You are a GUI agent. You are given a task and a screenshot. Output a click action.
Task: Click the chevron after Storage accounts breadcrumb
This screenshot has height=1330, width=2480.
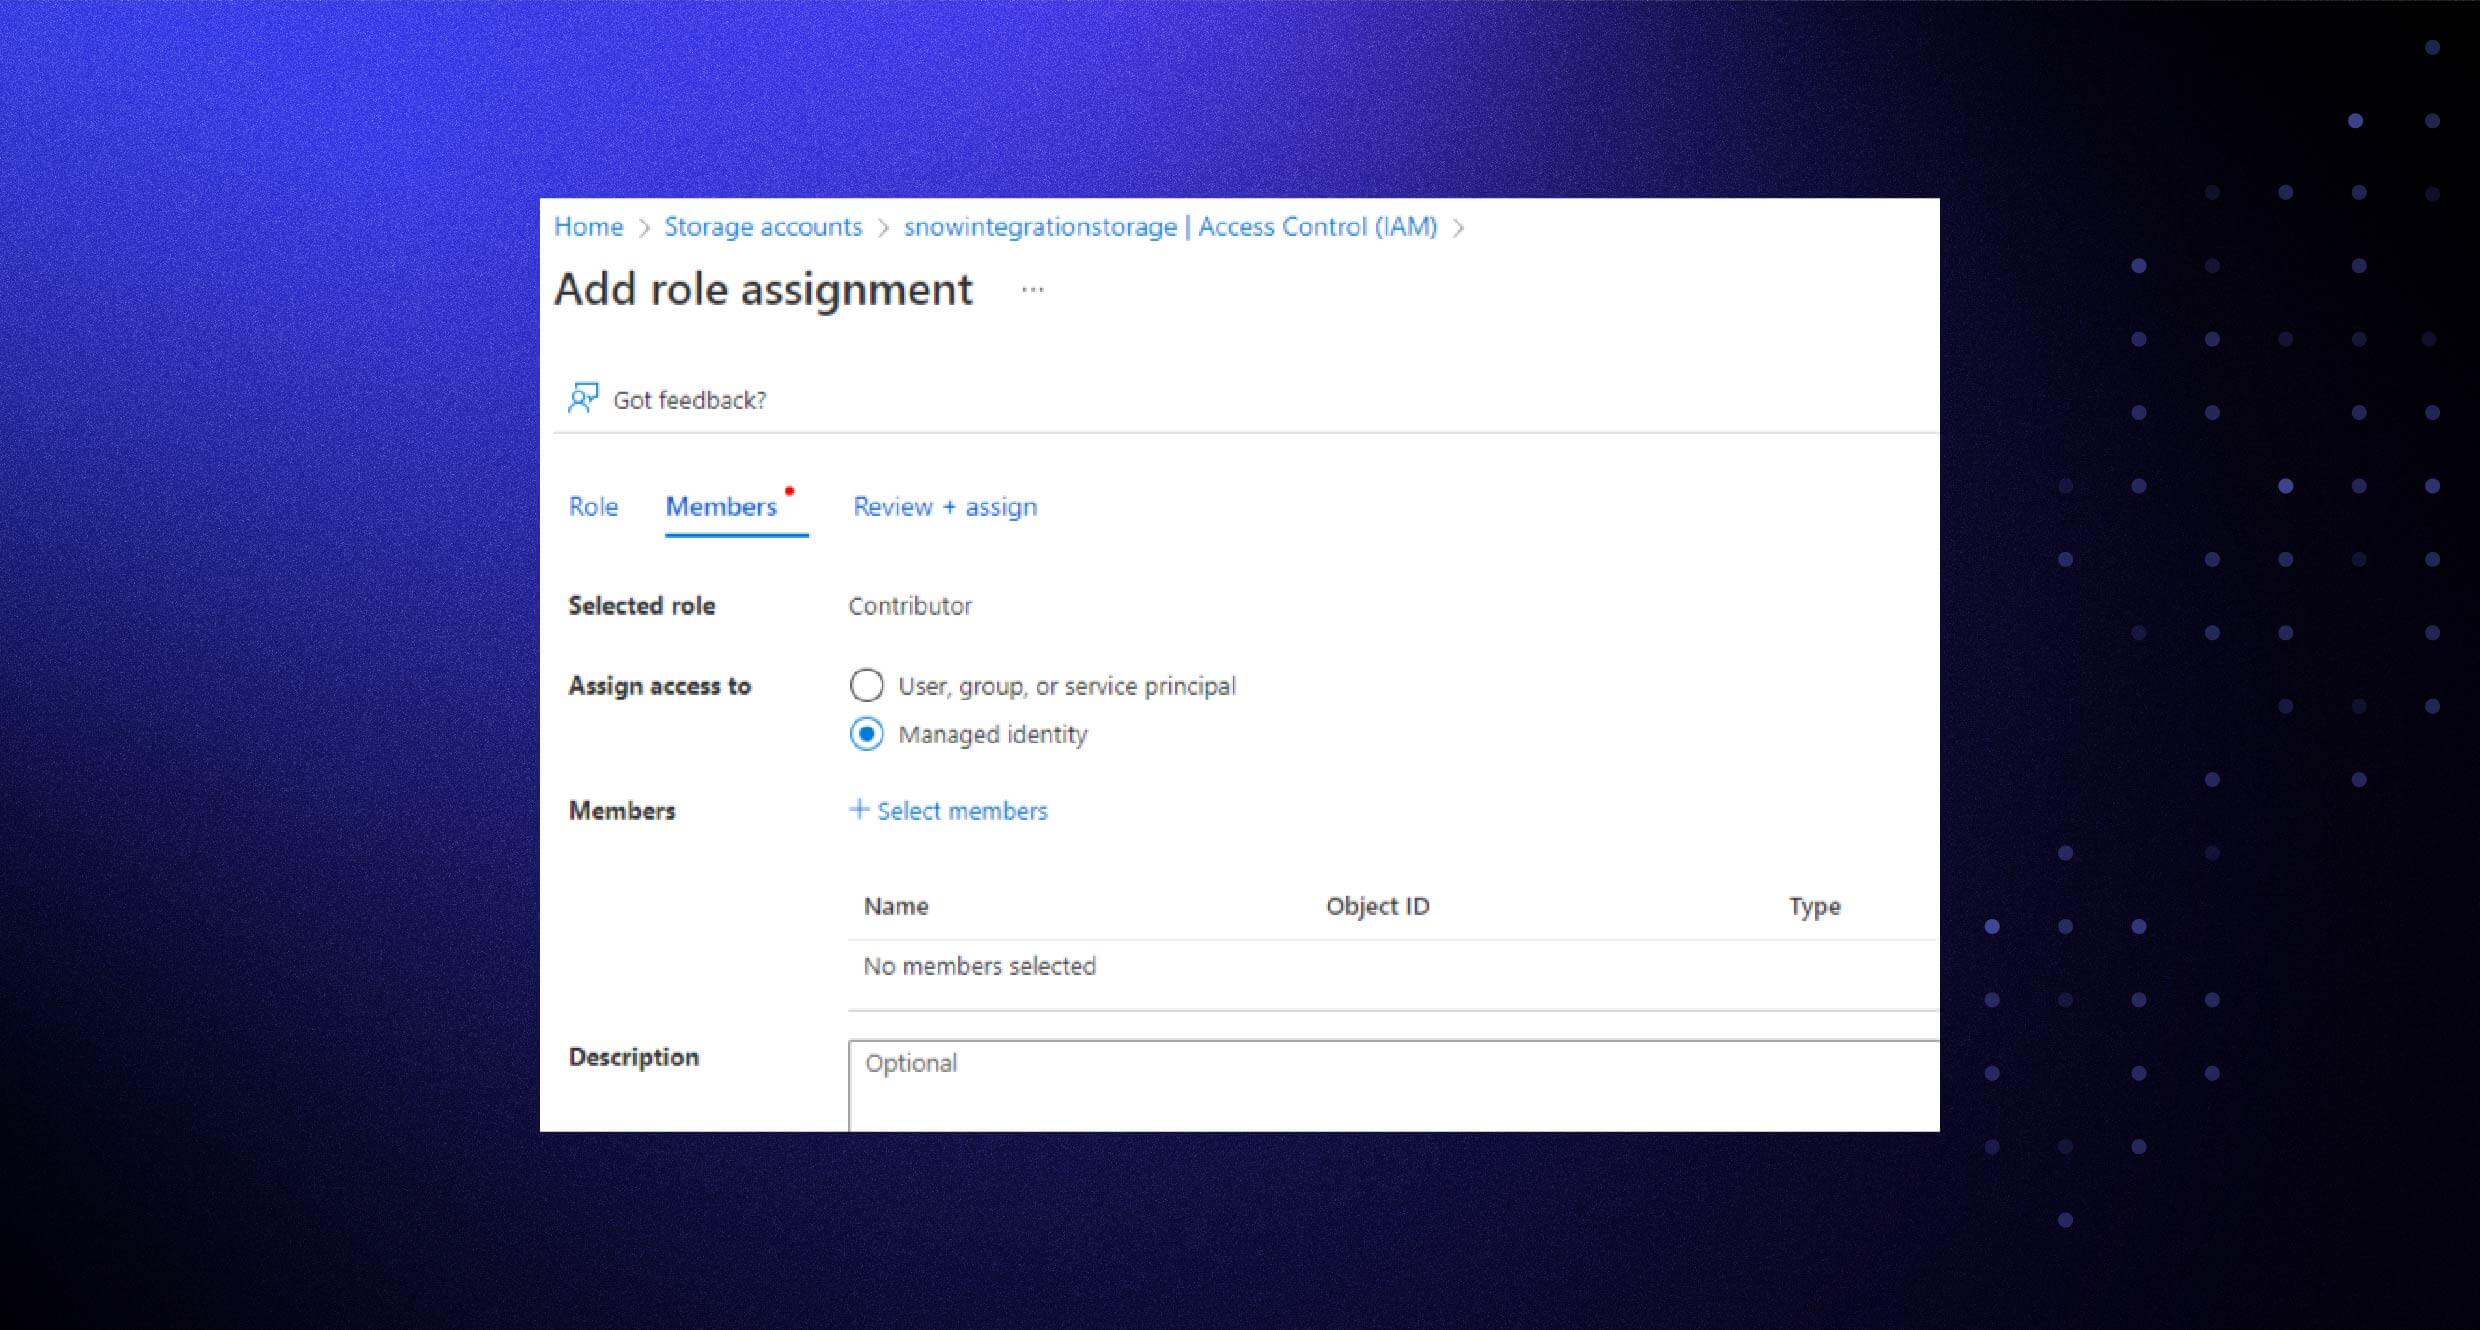click(883, 227)
